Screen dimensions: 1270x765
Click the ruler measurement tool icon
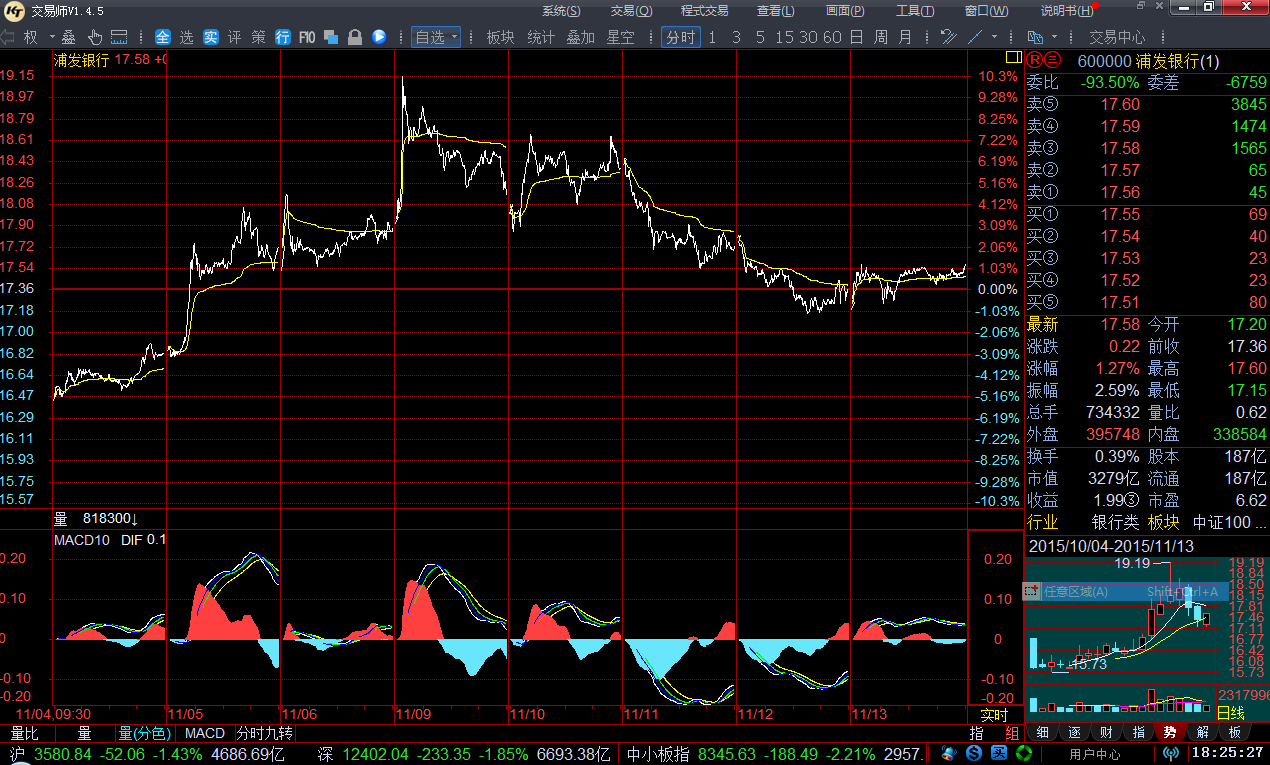click(x=119, y=37)
